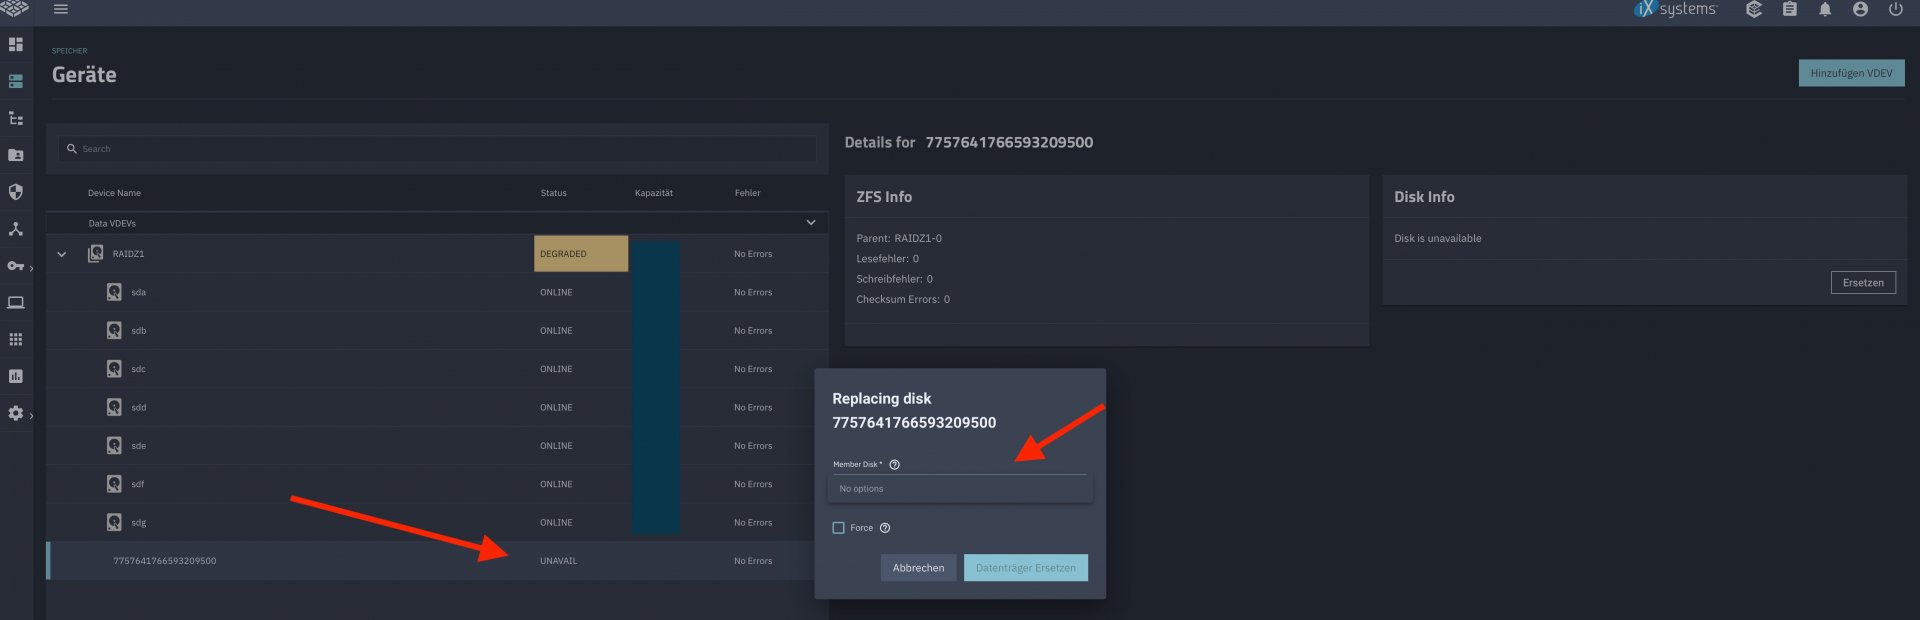This screenshot has width=1920, height=620.
Task: Open the Storage sidebar icon
Action: (16, 81)
